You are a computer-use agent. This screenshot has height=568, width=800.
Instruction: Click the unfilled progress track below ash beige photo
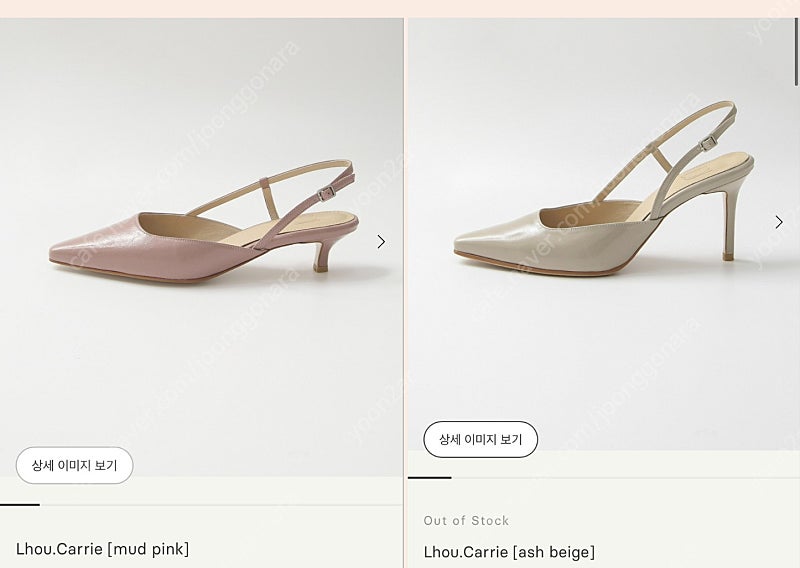coord(626,478)
